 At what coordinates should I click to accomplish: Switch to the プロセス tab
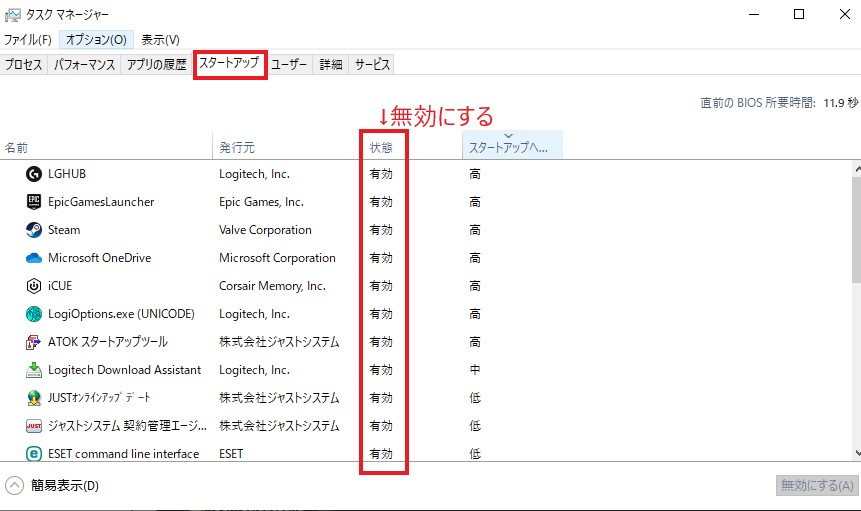pos(24,65)
